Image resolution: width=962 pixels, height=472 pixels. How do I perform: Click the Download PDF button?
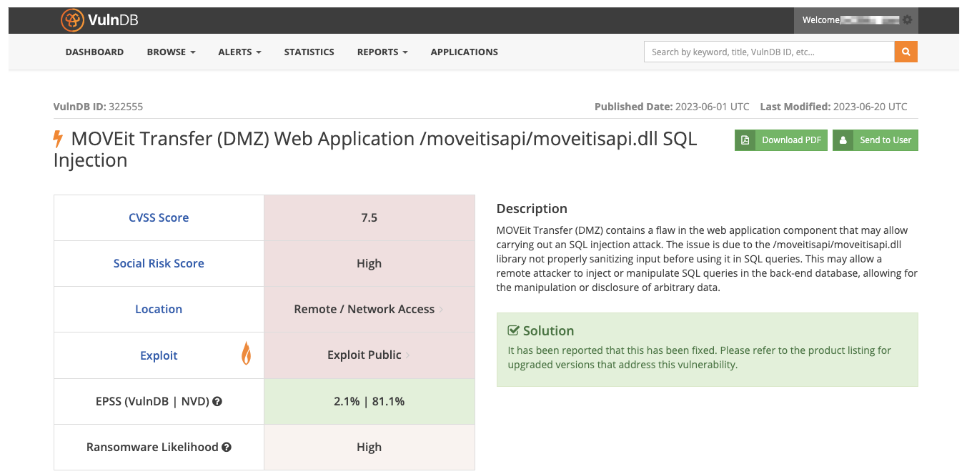point(781,140)
